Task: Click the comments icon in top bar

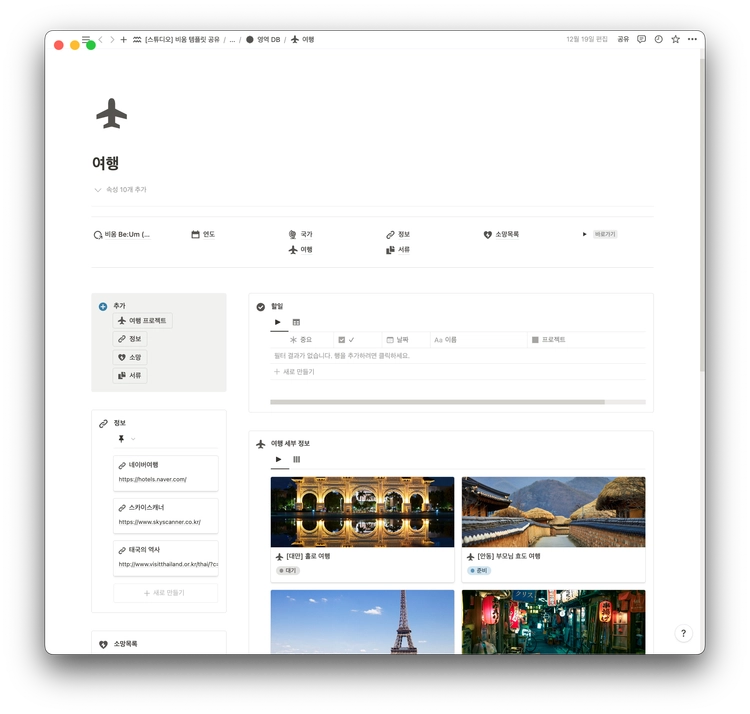Action: pyautogui.click(x=641, y=40)
